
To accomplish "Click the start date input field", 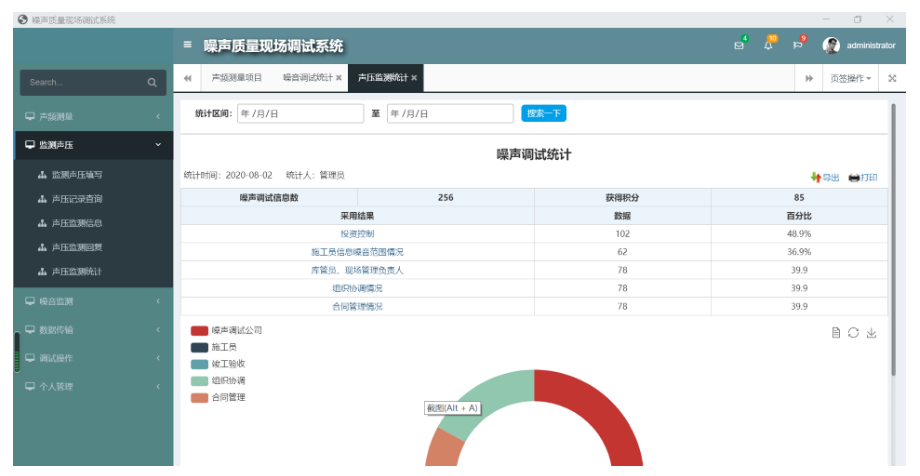I will (x=300, y=114).
